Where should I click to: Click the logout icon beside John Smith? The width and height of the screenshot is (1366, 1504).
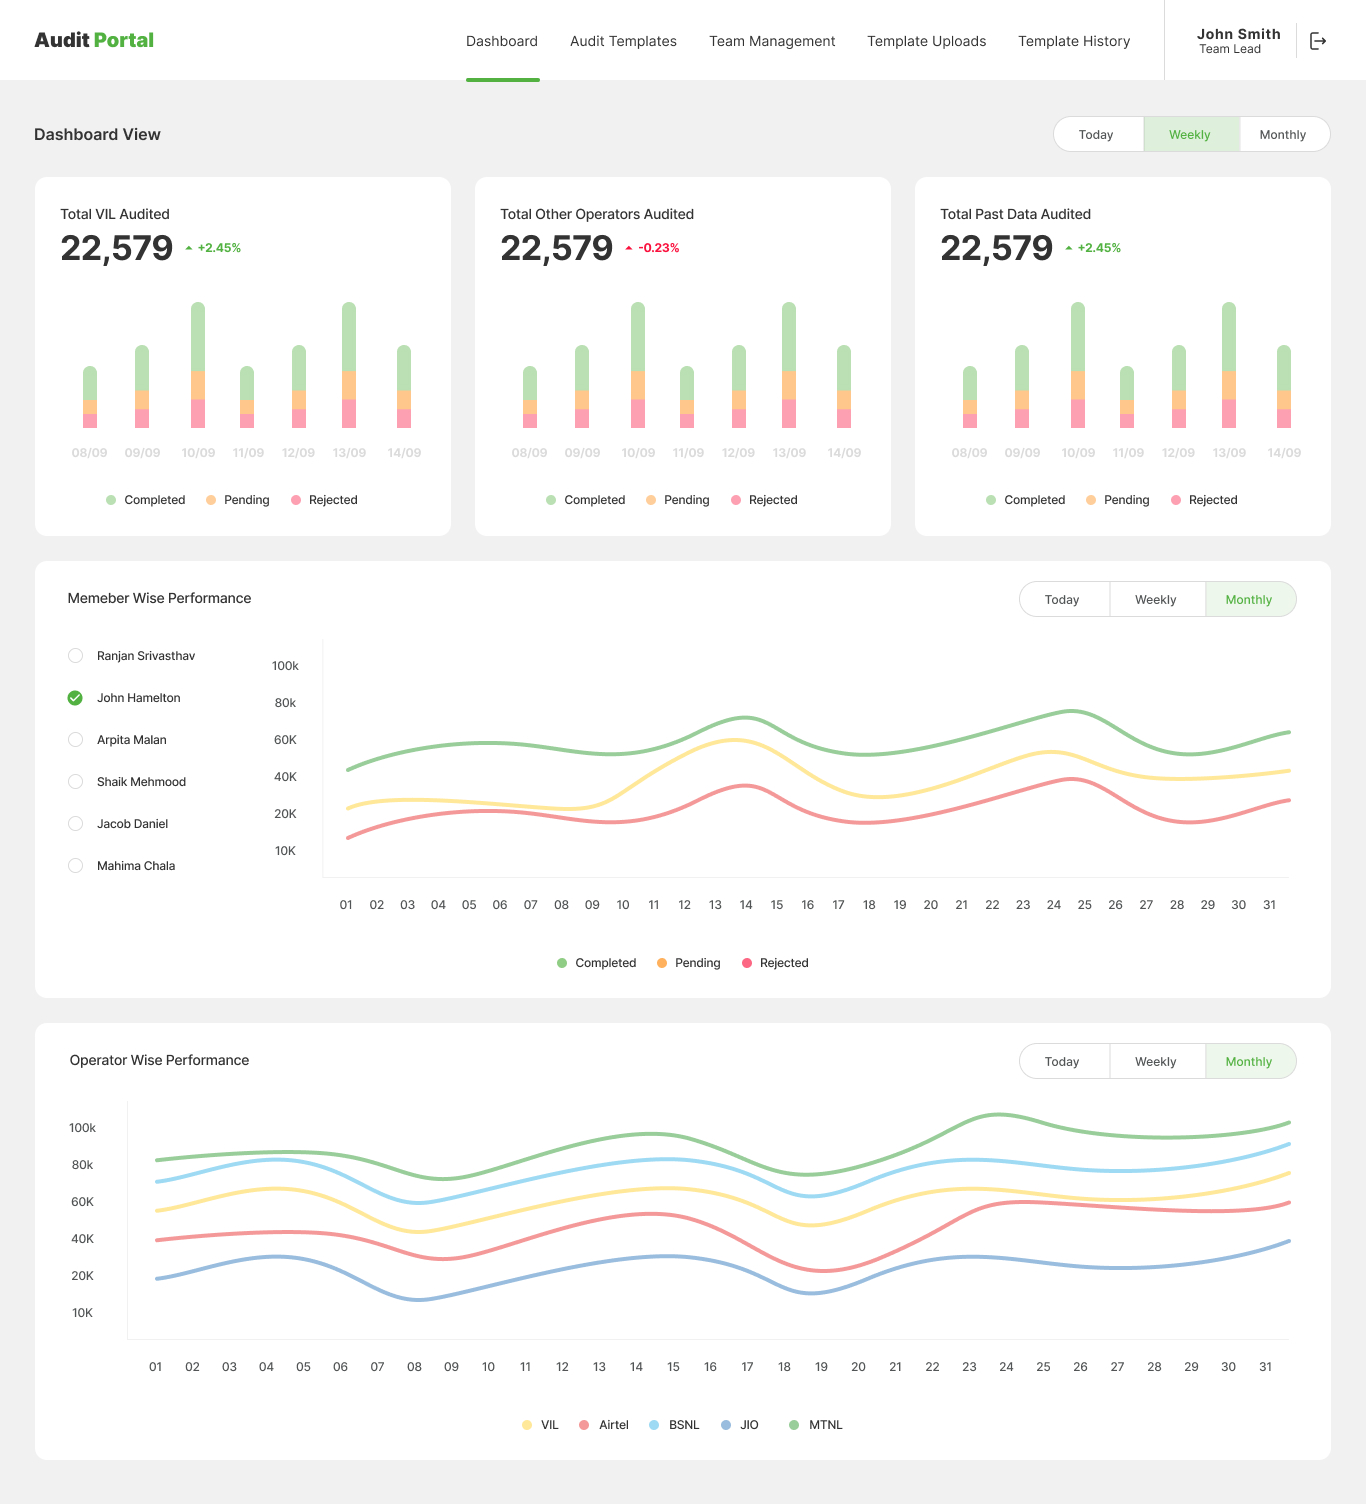(1318, 41)
